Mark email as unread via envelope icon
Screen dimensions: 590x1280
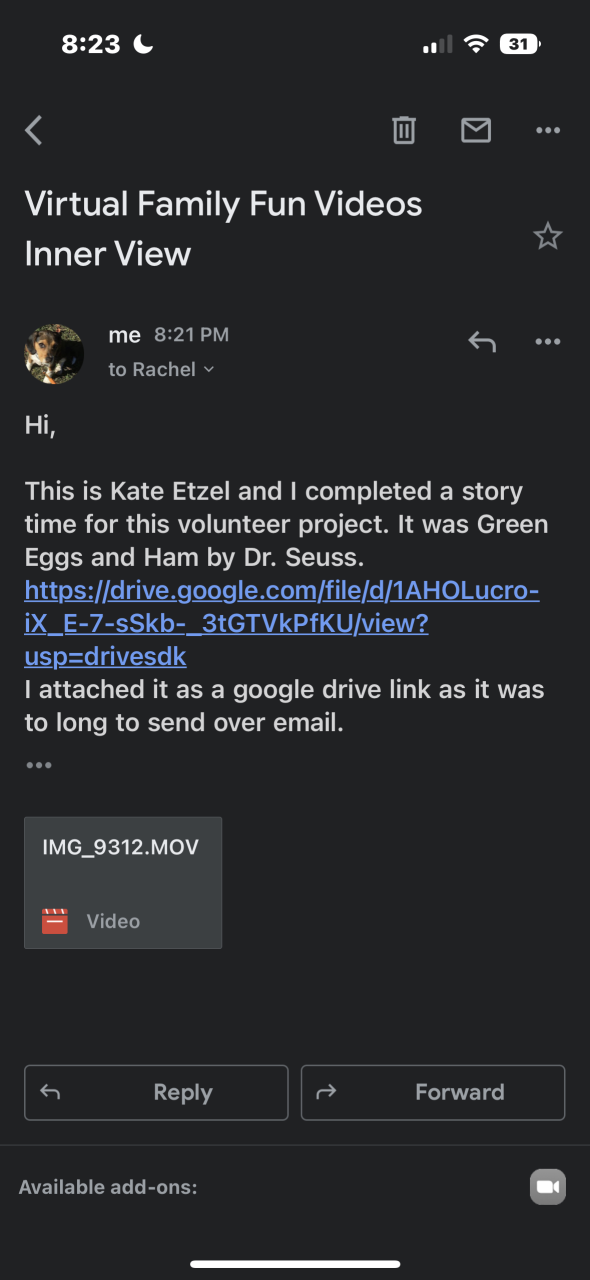pyautogui.click(x=476, y=130)
